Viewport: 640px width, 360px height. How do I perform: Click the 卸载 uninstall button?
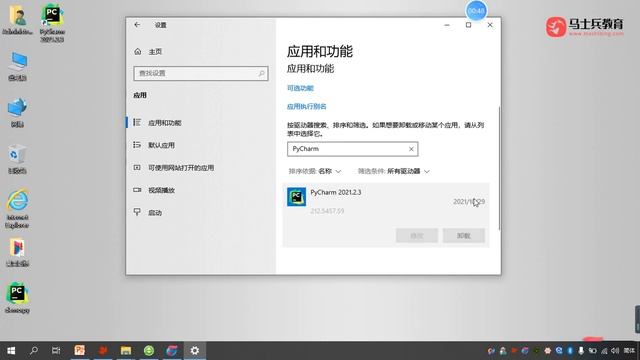(x=464, y=236)
